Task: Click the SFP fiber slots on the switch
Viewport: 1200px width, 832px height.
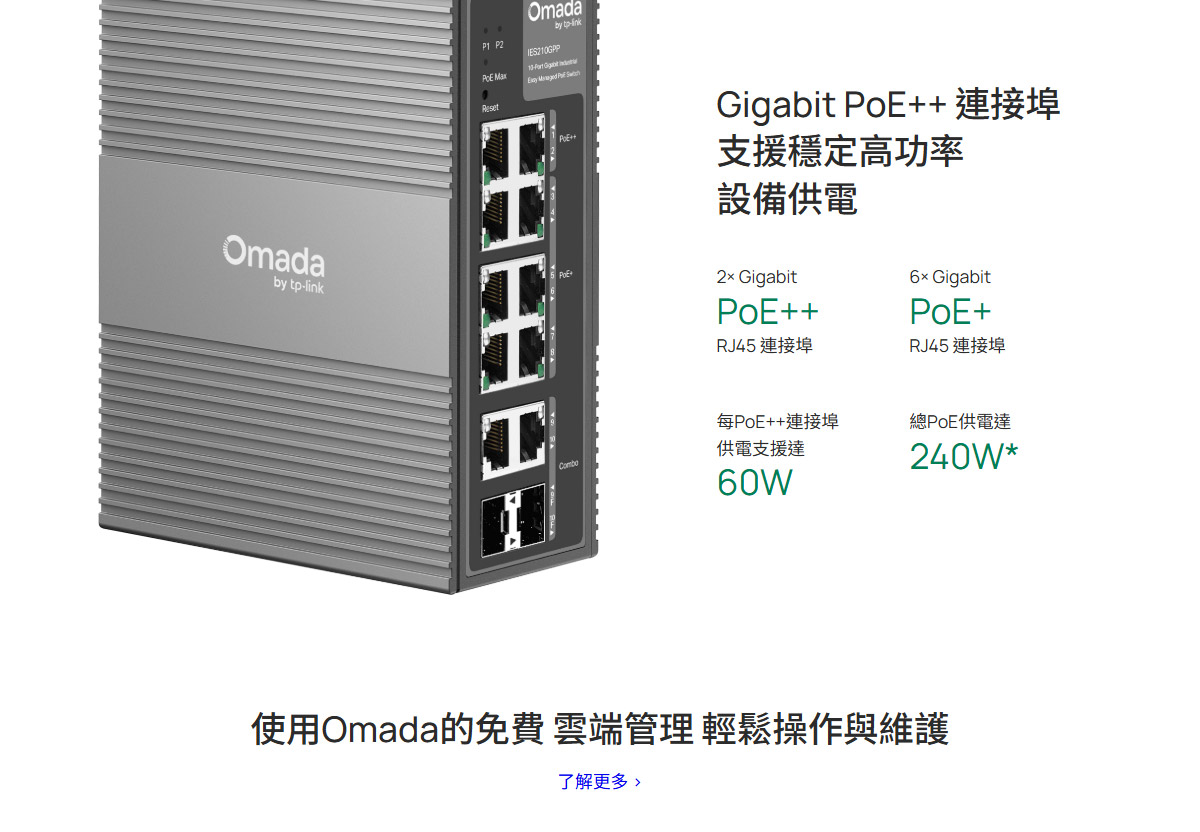Action: click(x=513, y=521)
